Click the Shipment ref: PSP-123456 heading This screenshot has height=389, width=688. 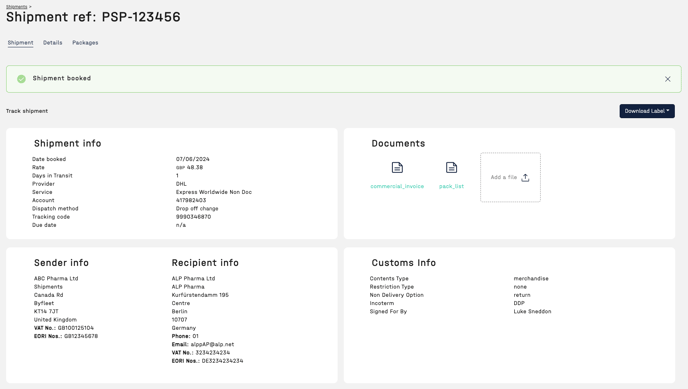point(93,17)
